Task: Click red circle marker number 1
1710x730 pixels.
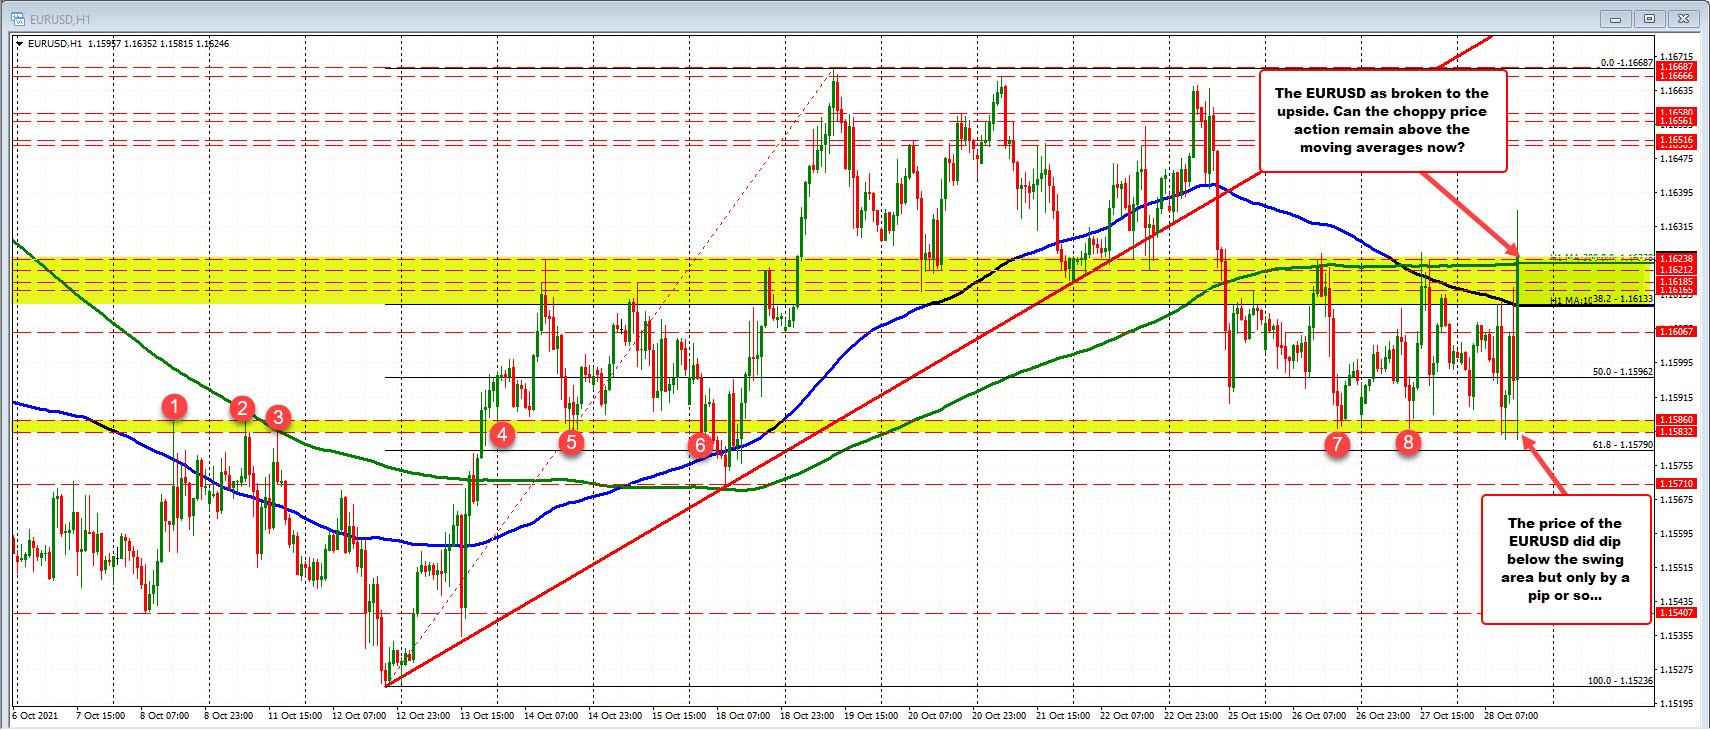Action: click(174, 406)
